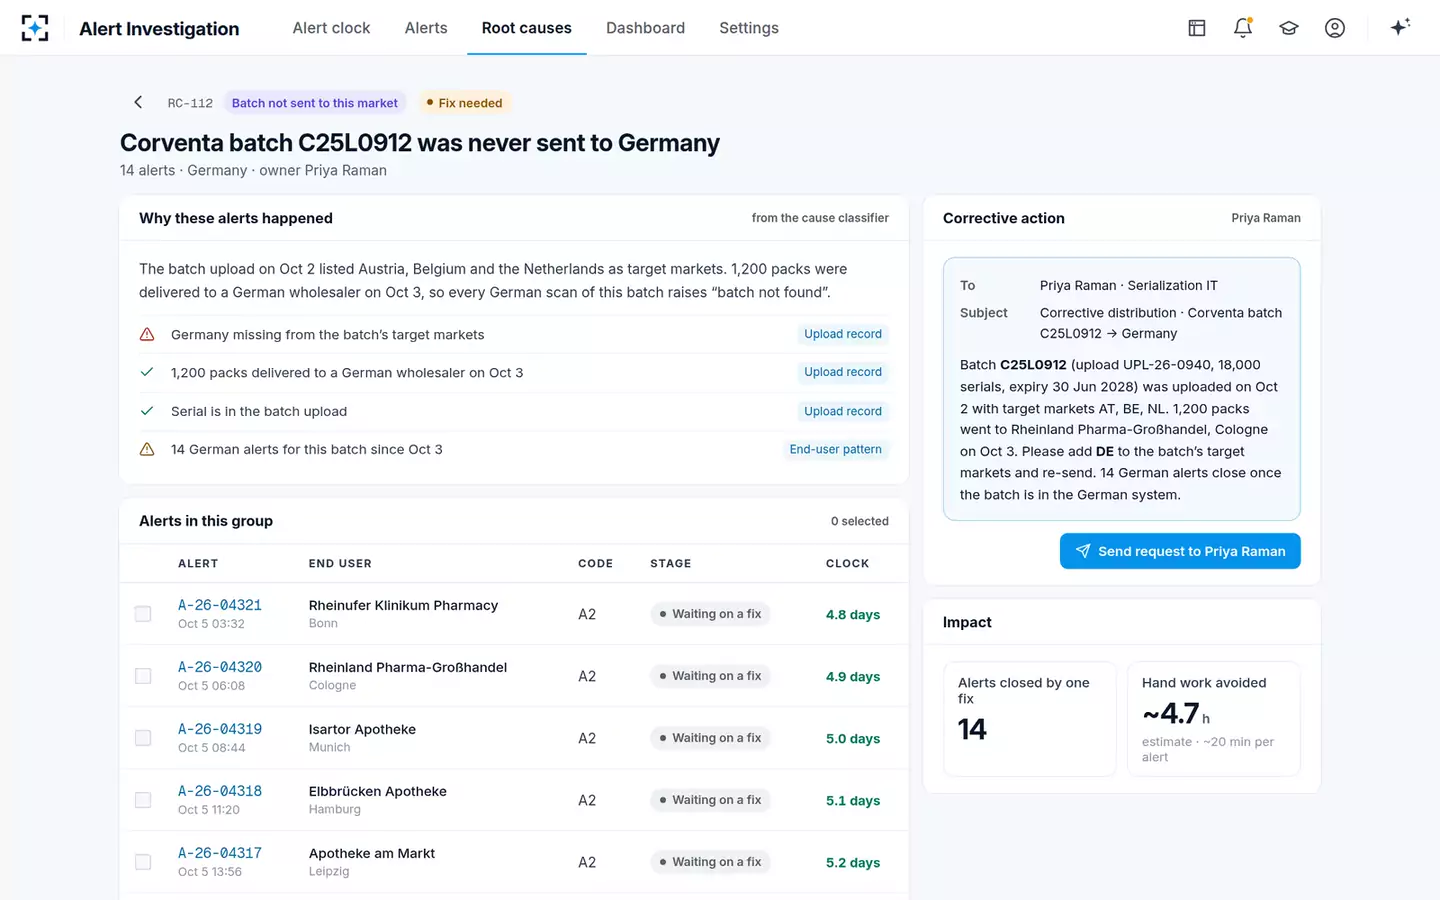1440x900 pixels.
Task: Open alert A-26-04318
Action: click(220, 791)
